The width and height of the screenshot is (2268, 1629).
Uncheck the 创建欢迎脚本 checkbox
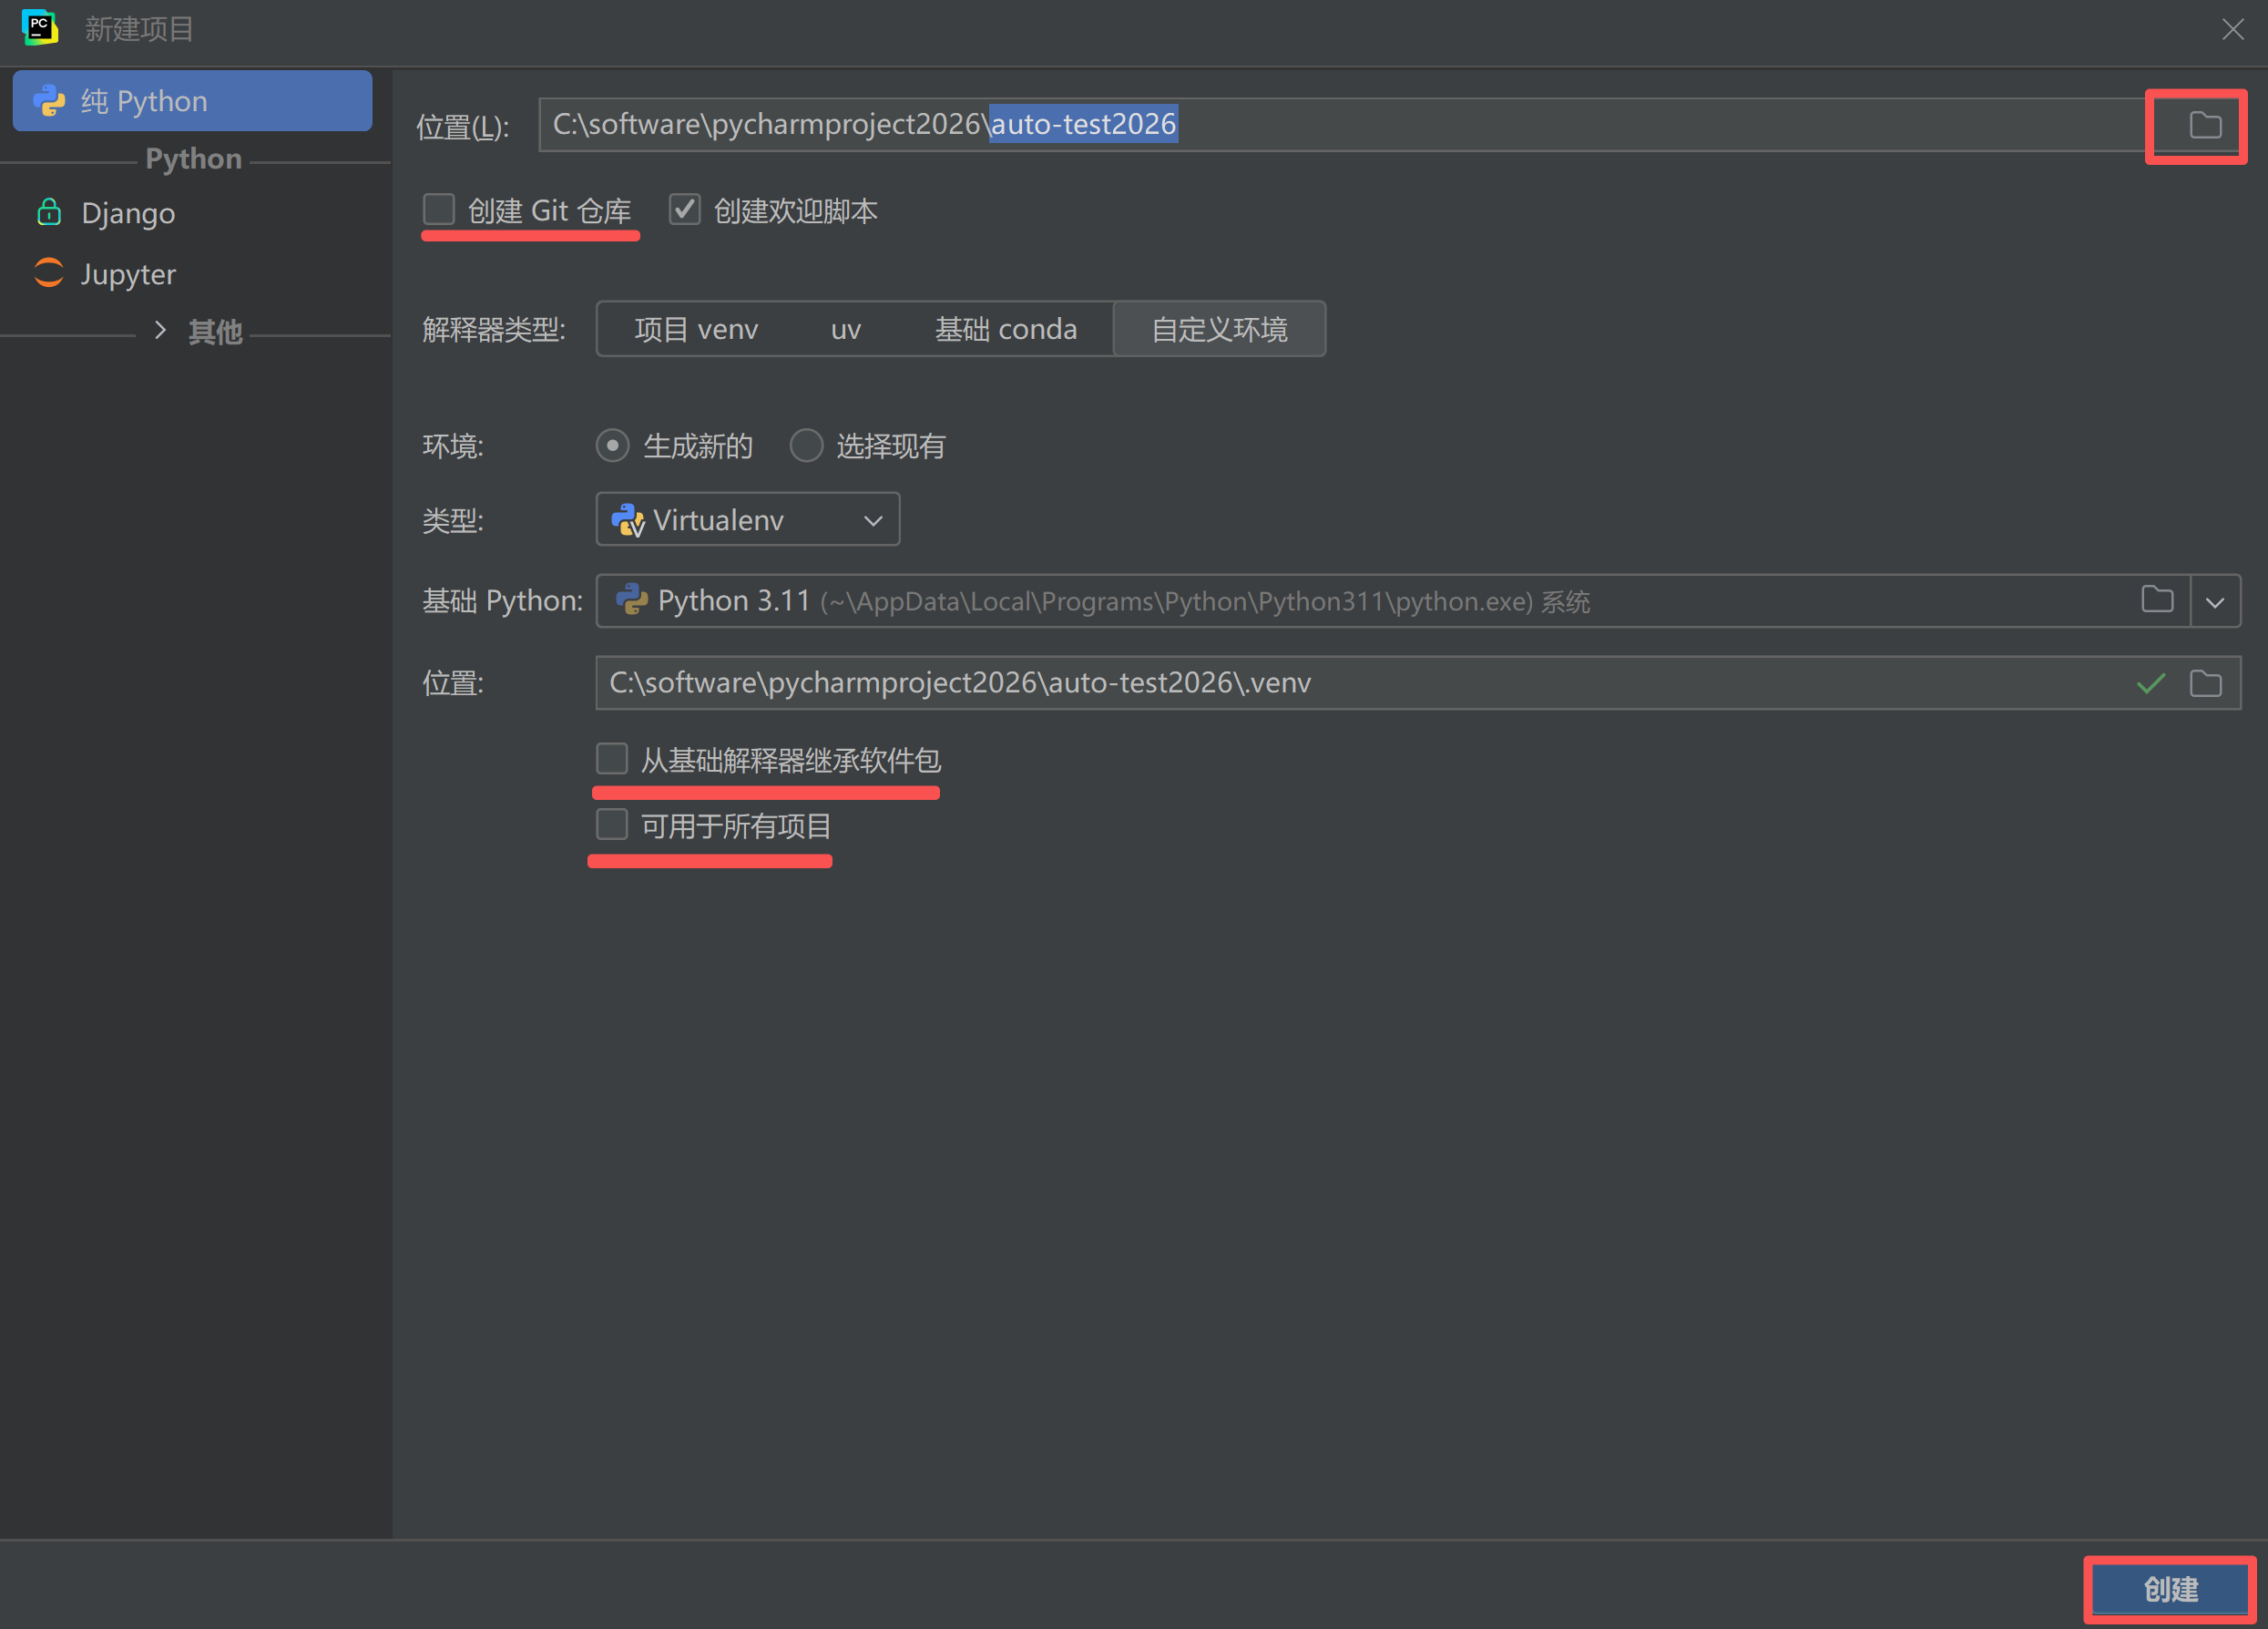[684, 209]
